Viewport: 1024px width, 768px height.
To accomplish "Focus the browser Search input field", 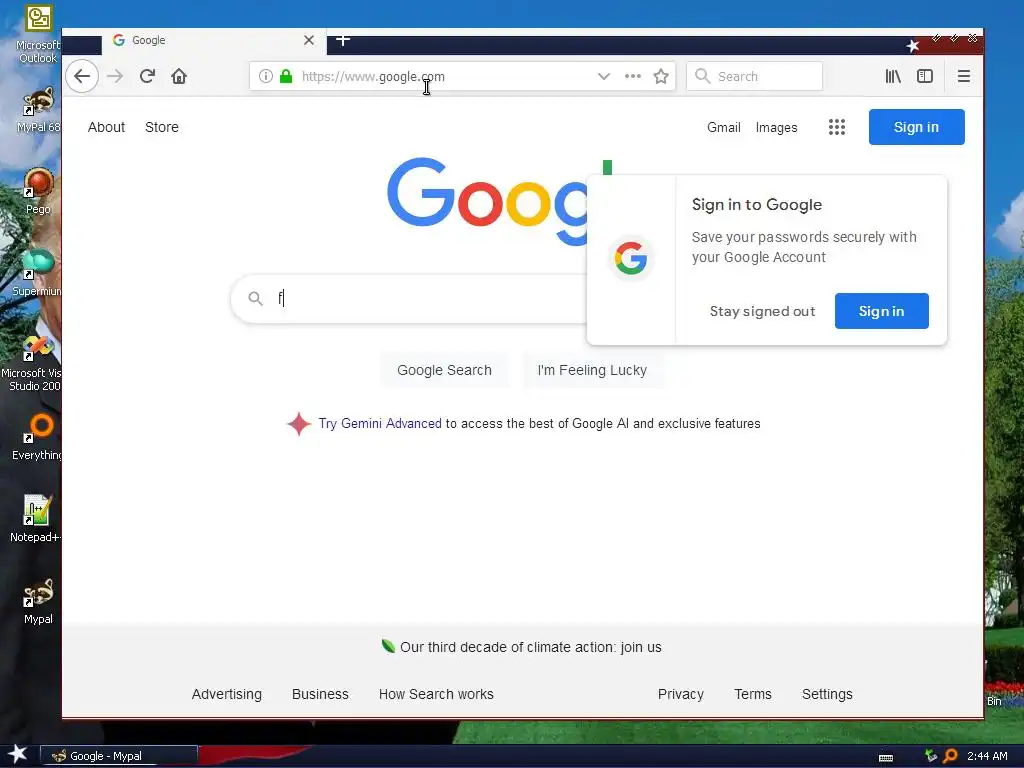I will coord(754,76).
